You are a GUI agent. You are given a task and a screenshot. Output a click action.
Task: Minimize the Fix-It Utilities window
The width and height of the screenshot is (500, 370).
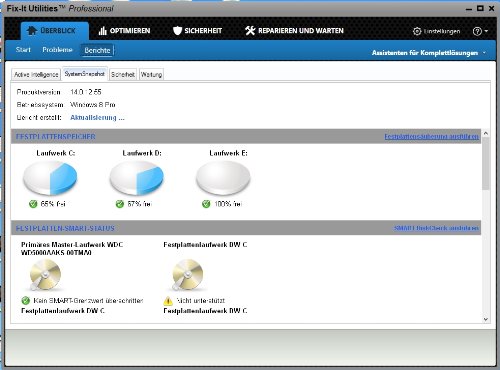(469, 9)
